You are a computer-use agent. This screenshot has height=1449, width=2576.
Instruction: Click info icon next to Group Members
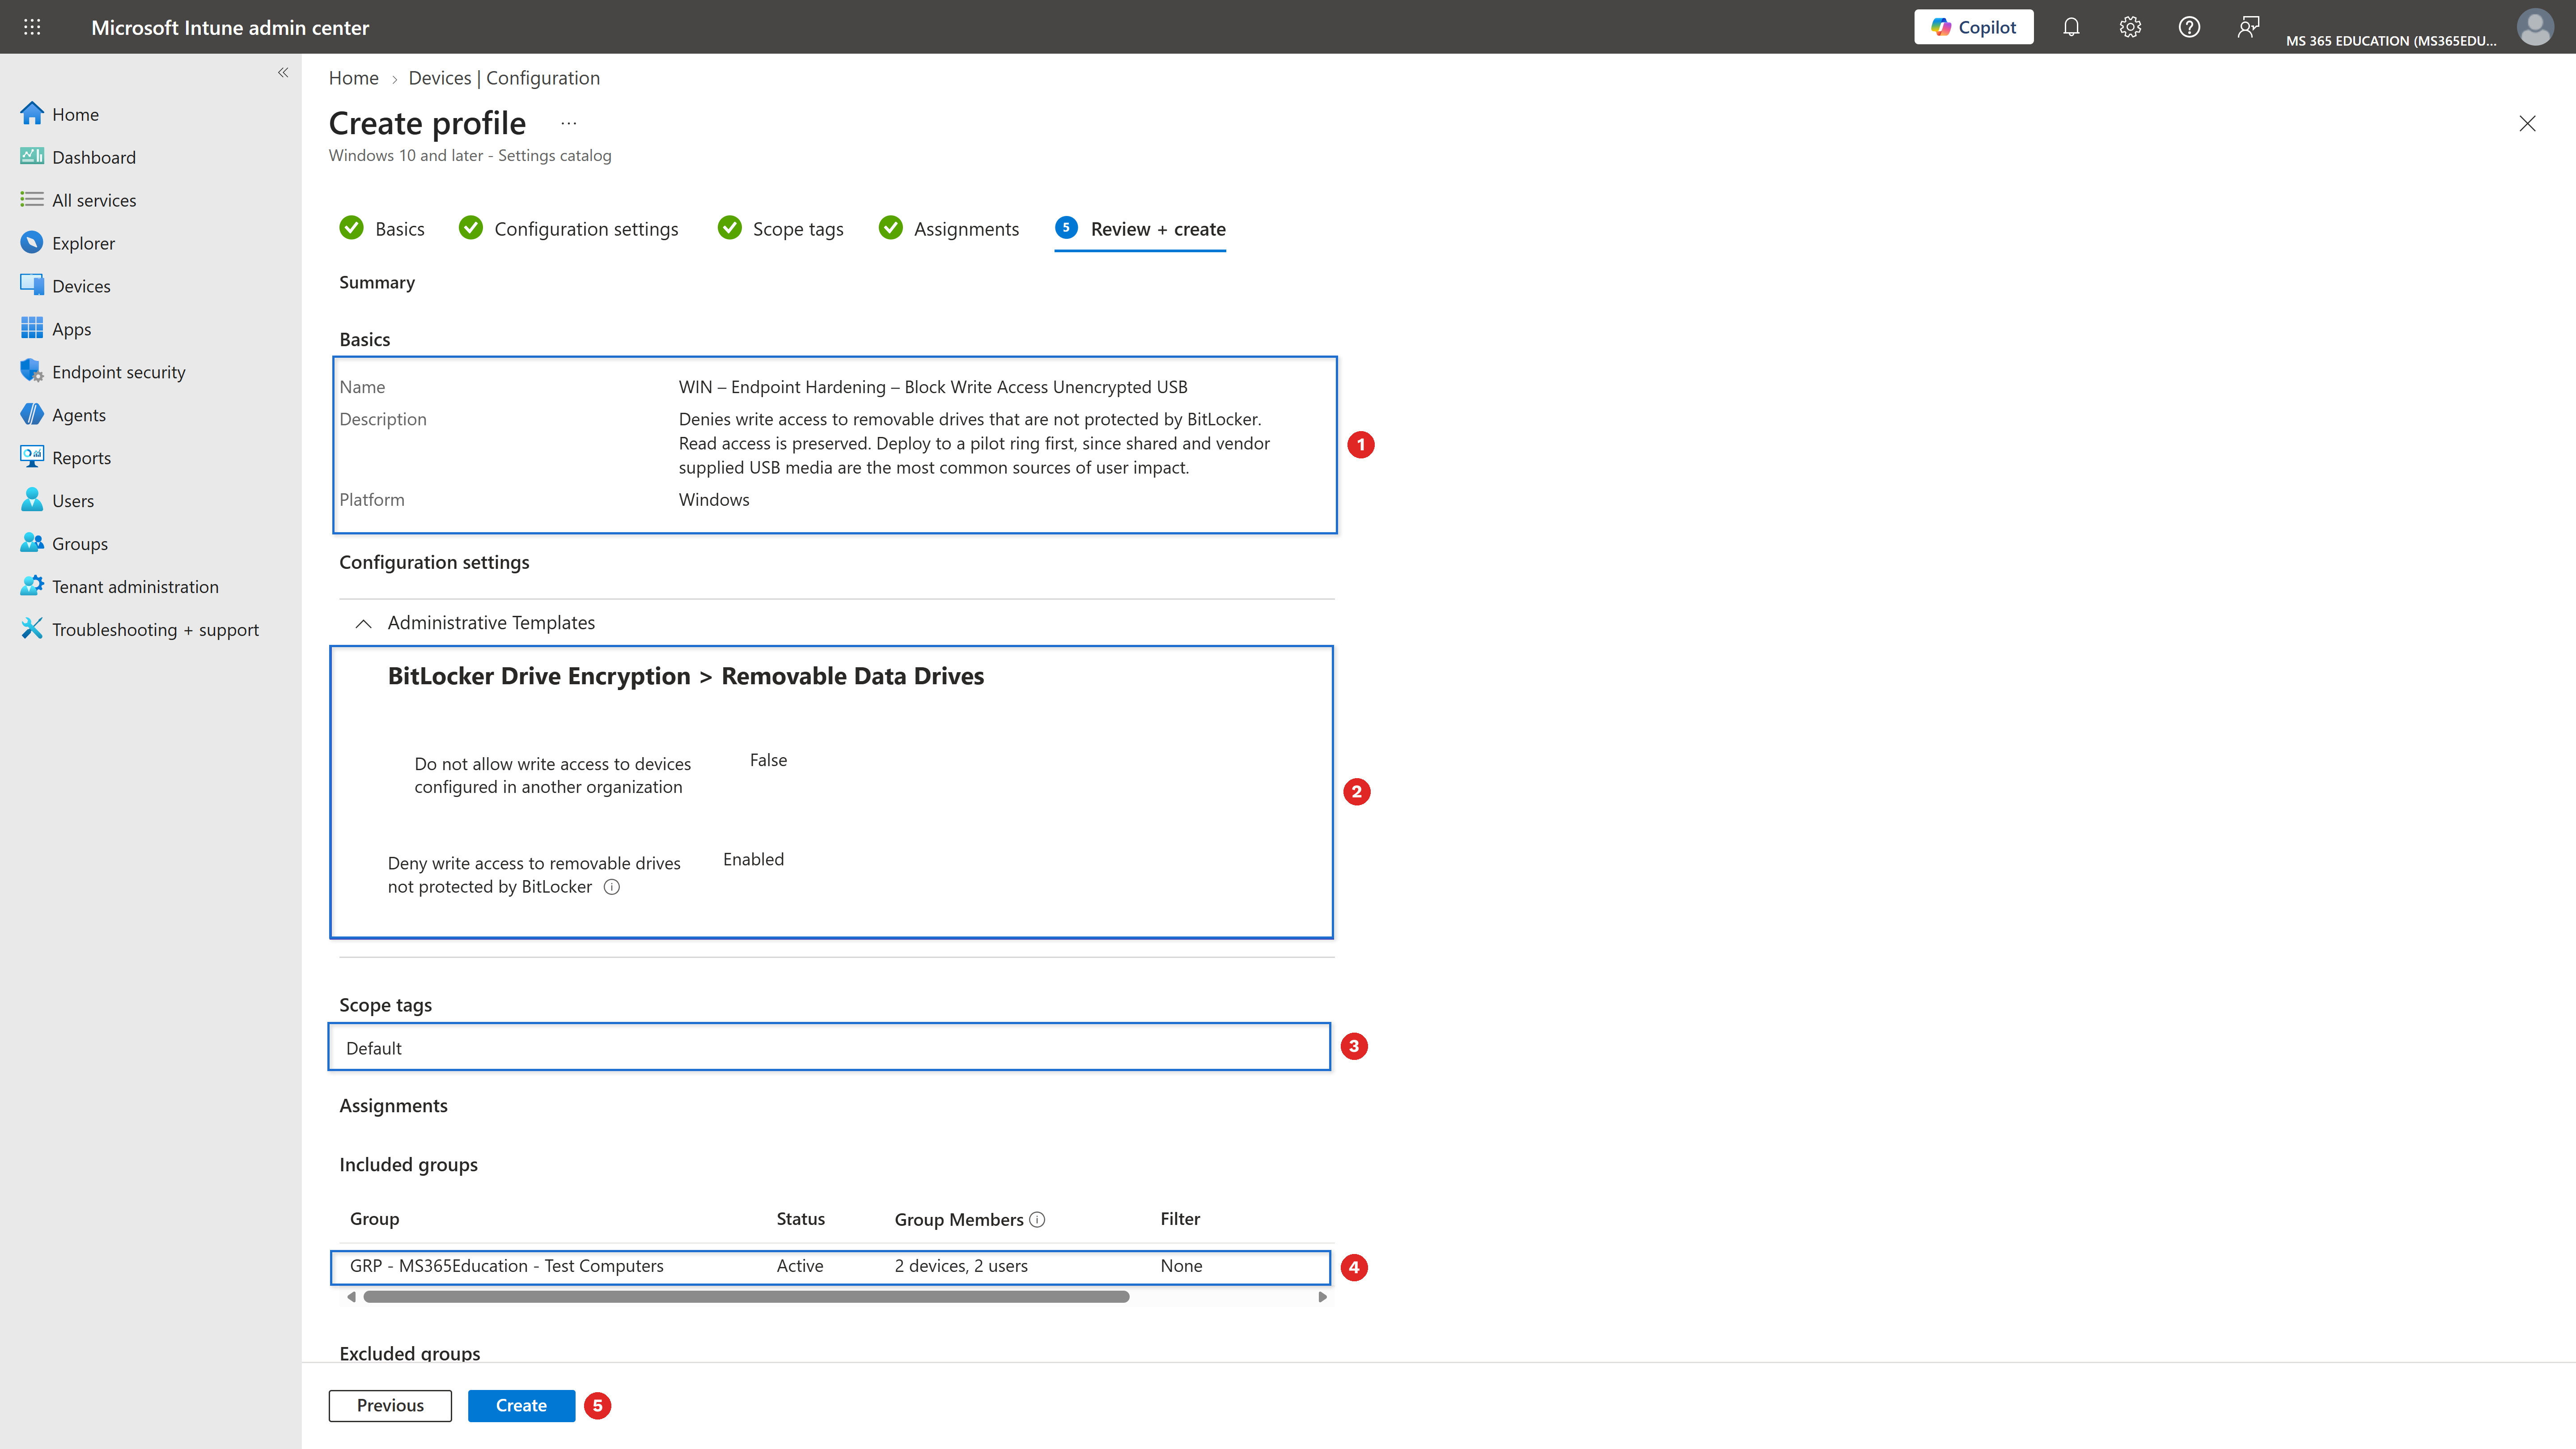[x=1037, y=1220]
